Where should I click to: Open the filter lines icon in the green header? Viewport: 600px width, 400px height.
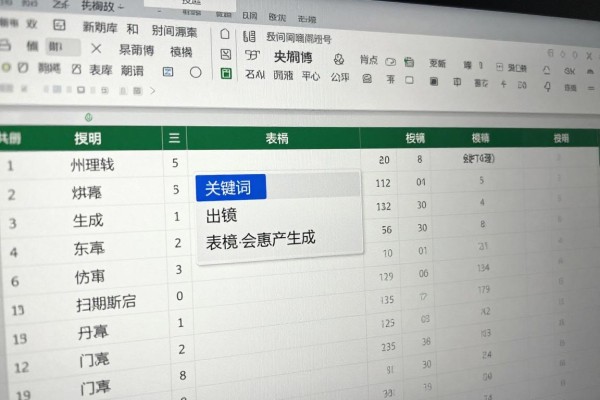(174, 138)
